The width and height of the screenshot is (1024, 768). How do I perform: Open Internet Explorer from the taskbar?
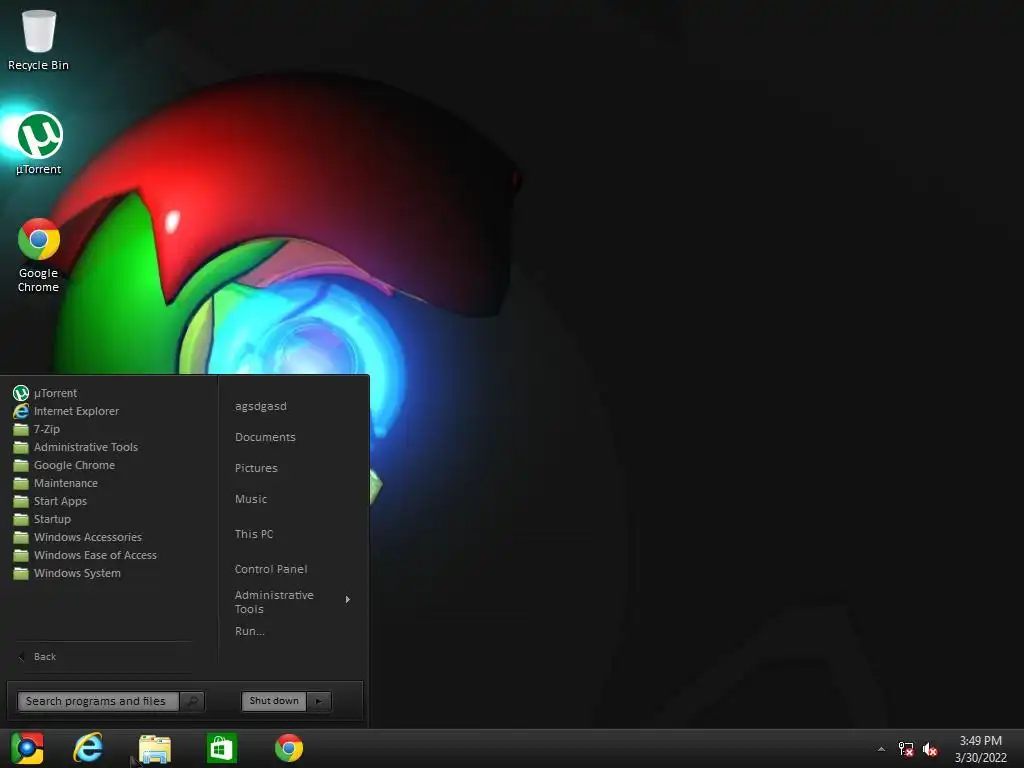tap(88, 748)
